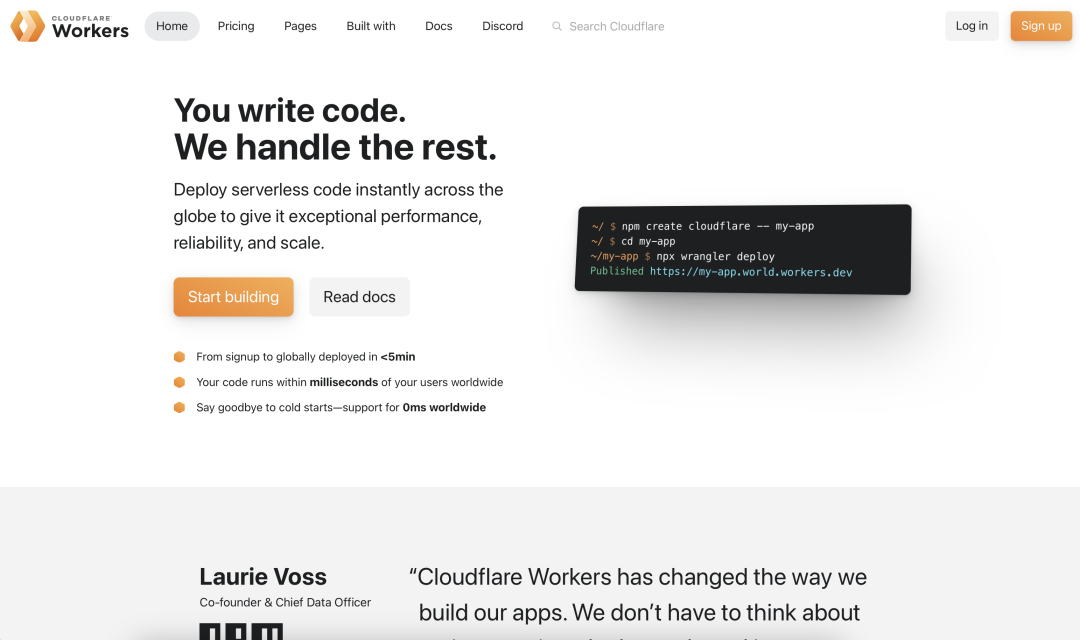Click the orange Sign up button
The image size is (1080, 640).
(1041, 26)
